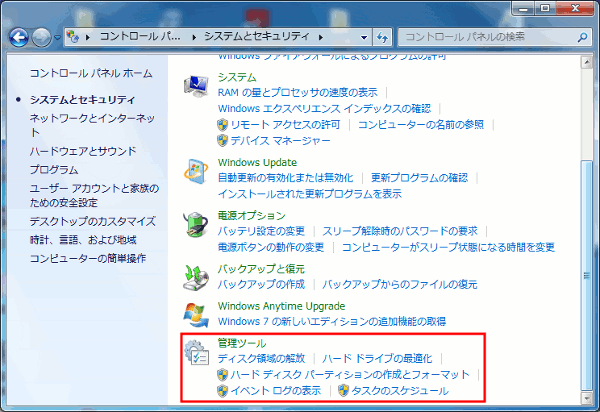Open ハード ドライブの最適化 link
Screen dimensions: 600x412
379,358
